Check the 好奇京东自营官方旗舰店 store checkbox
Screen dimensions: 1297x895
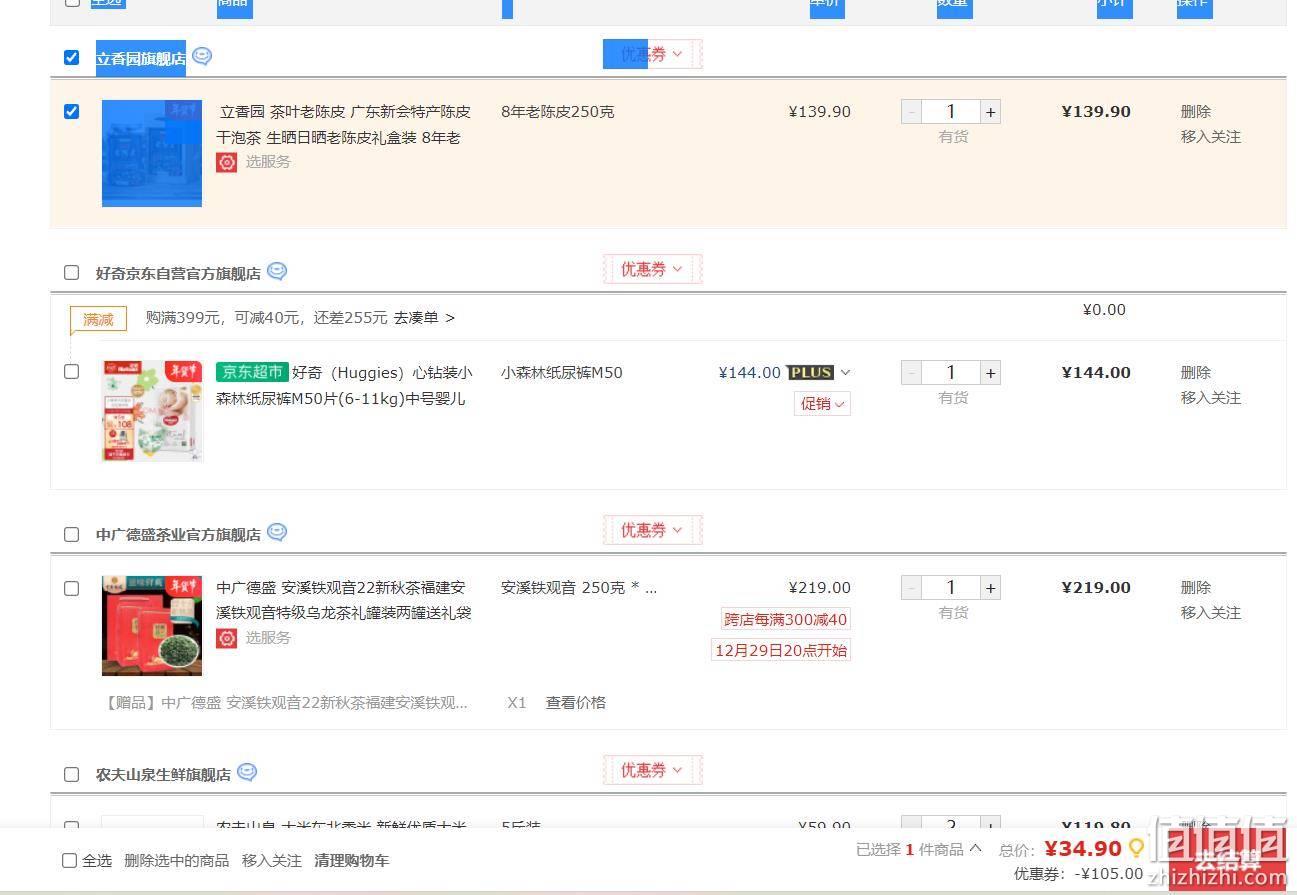pos(71,272)
